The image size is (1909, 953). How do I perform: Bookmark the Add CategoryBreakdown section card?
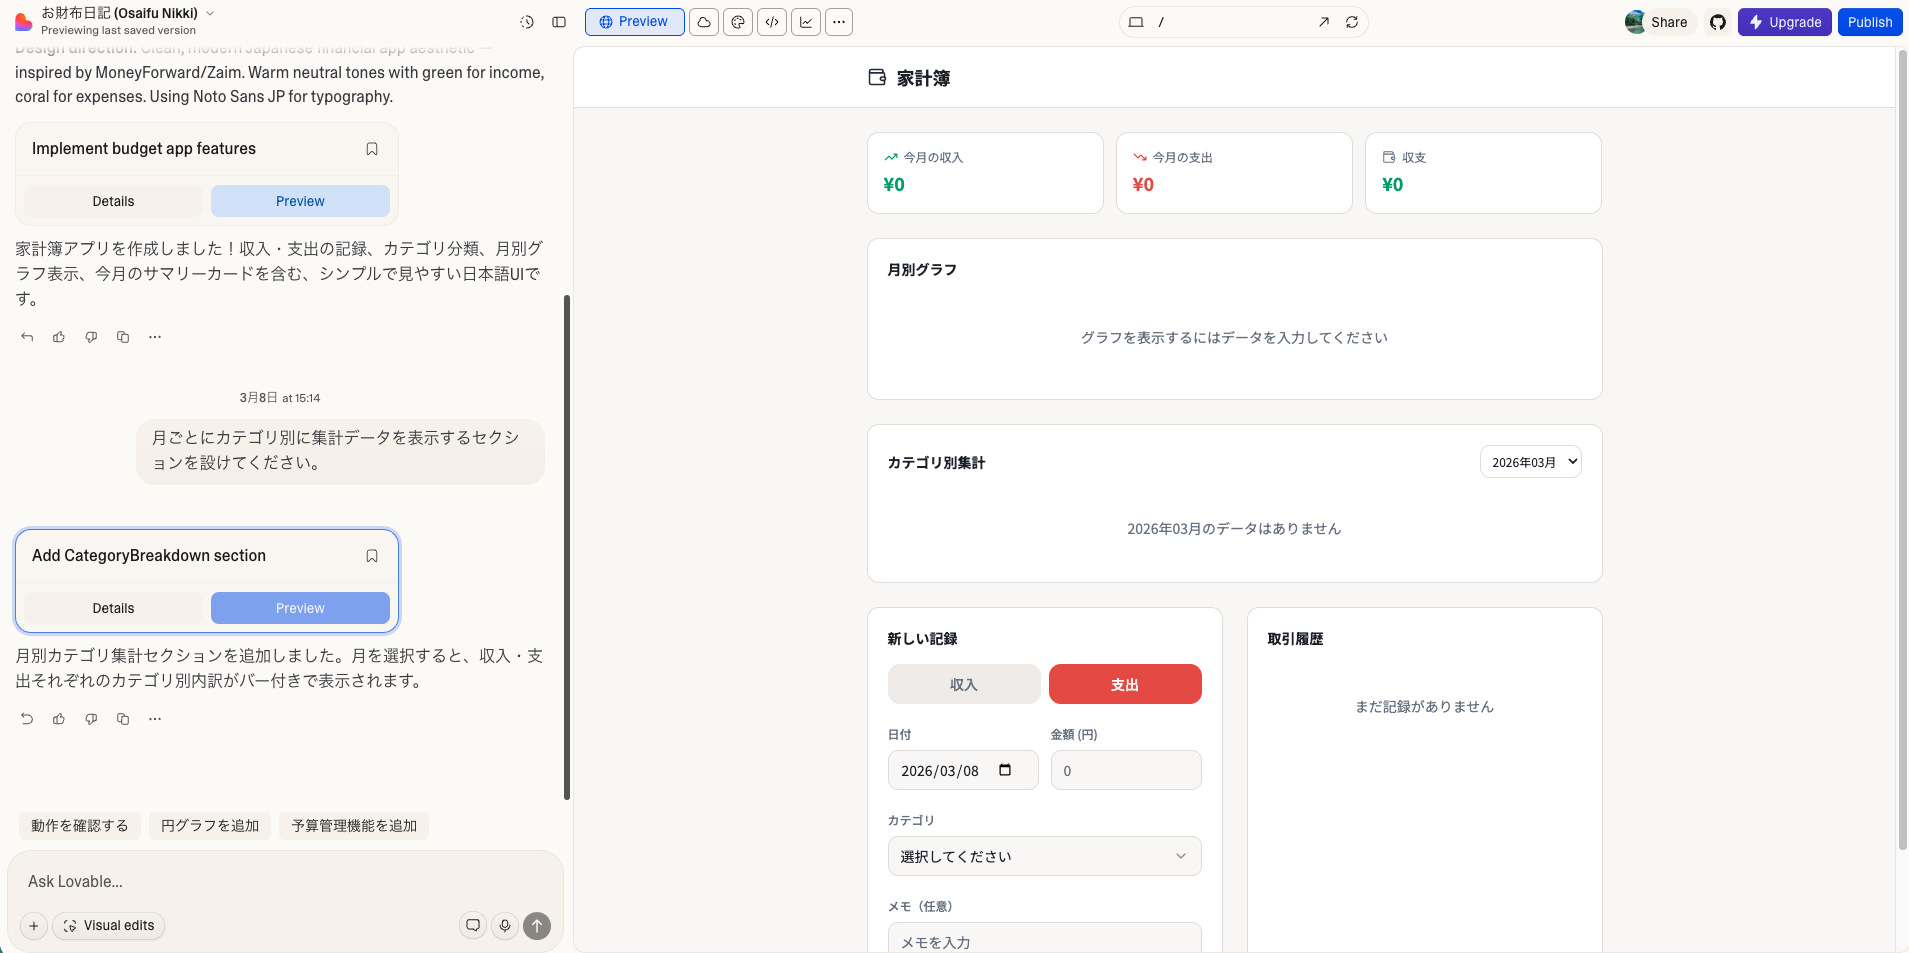[372, 556]
